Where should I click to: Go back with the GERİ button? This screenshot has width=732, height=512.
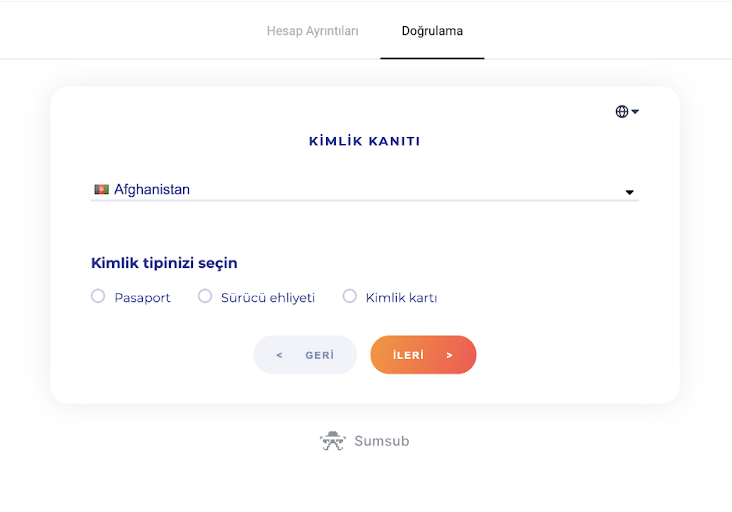pos(305,355)
